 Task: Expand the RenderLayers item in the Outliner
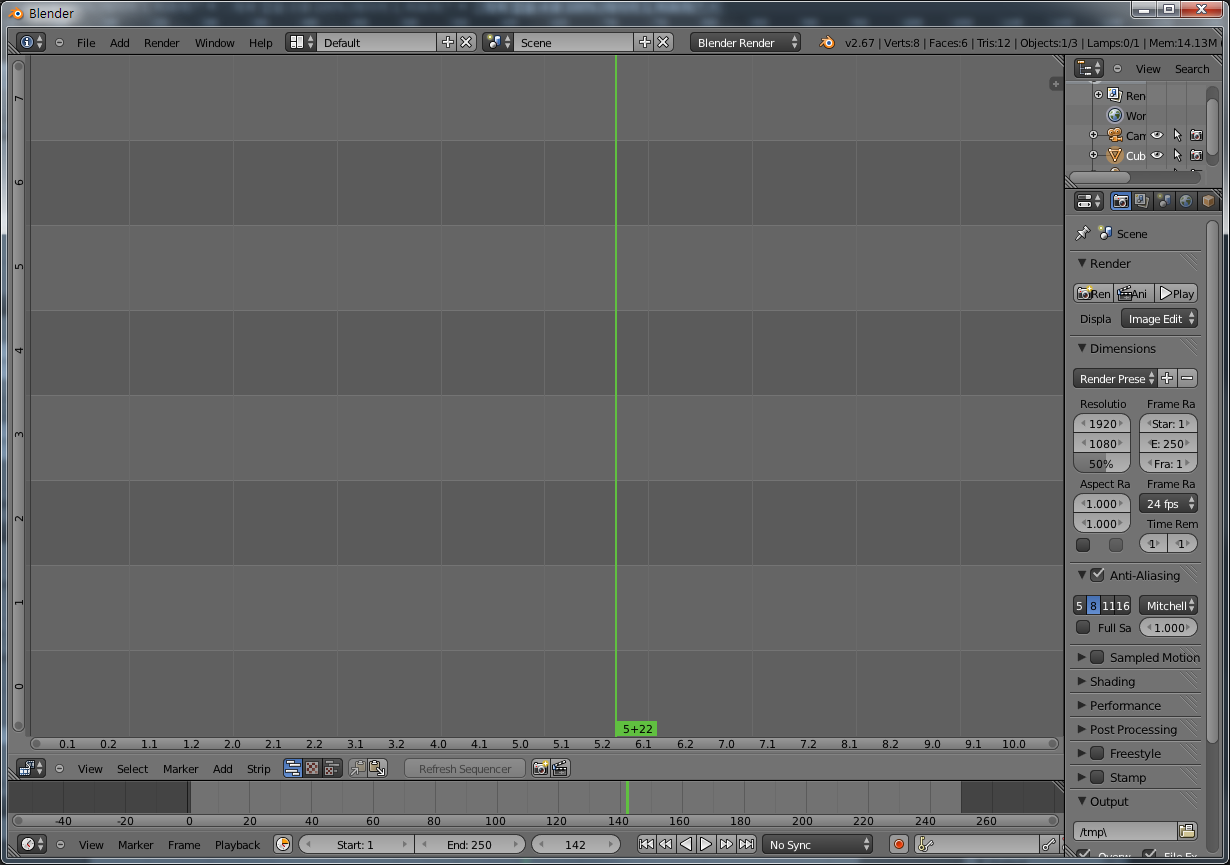tap(1098, 95)
